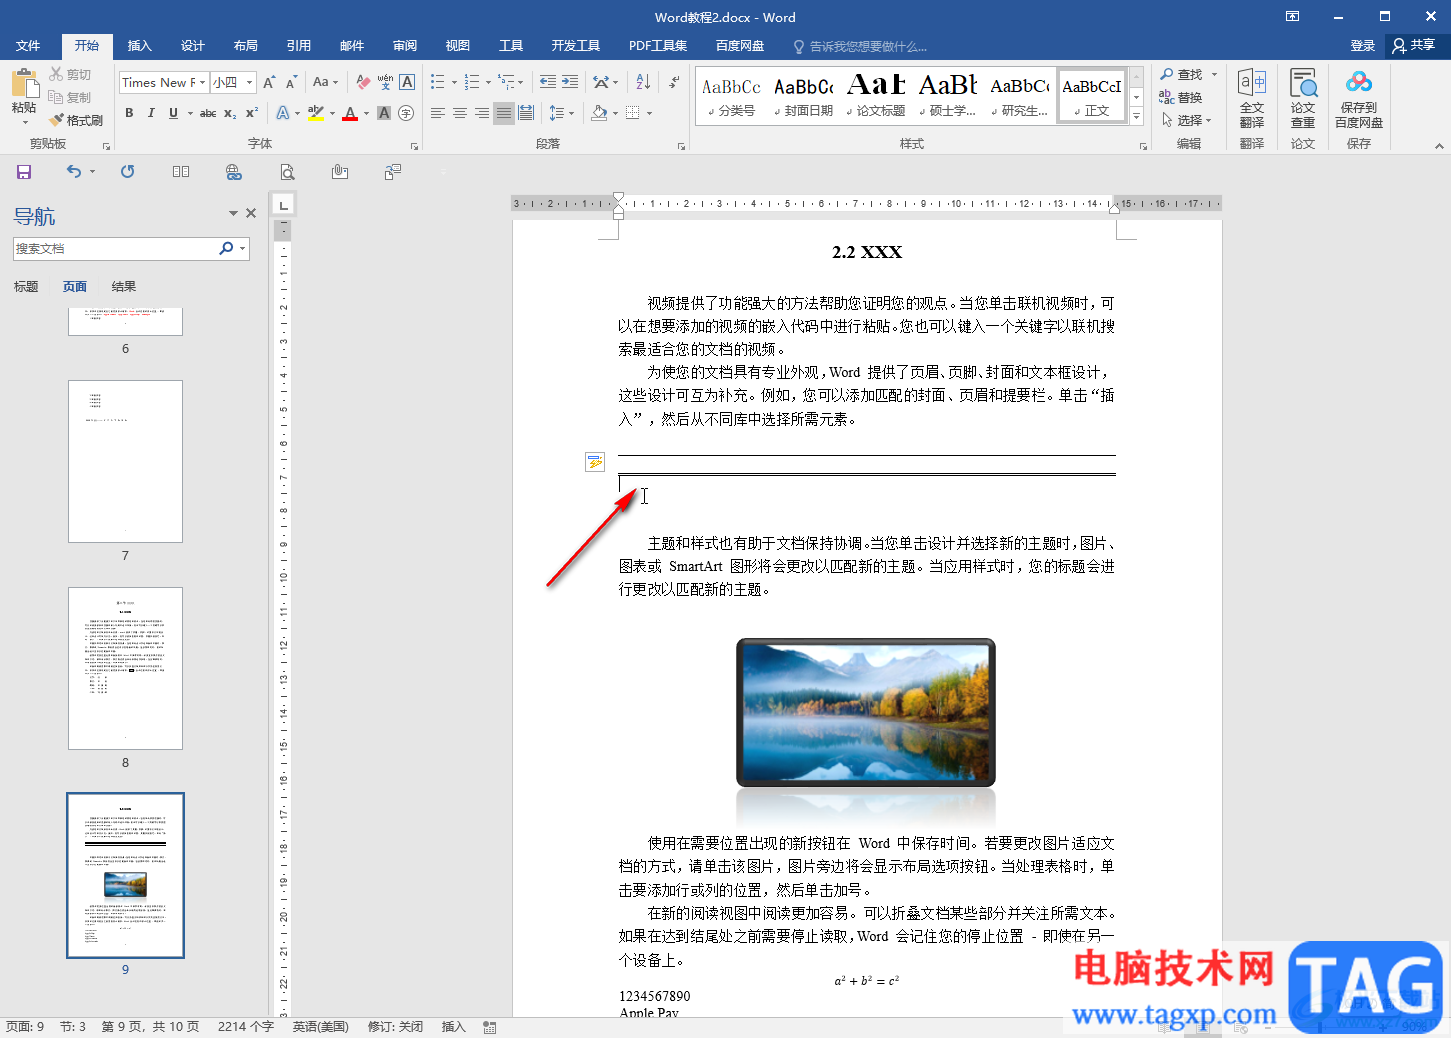Show Results in navigation pane

point(124,286)
